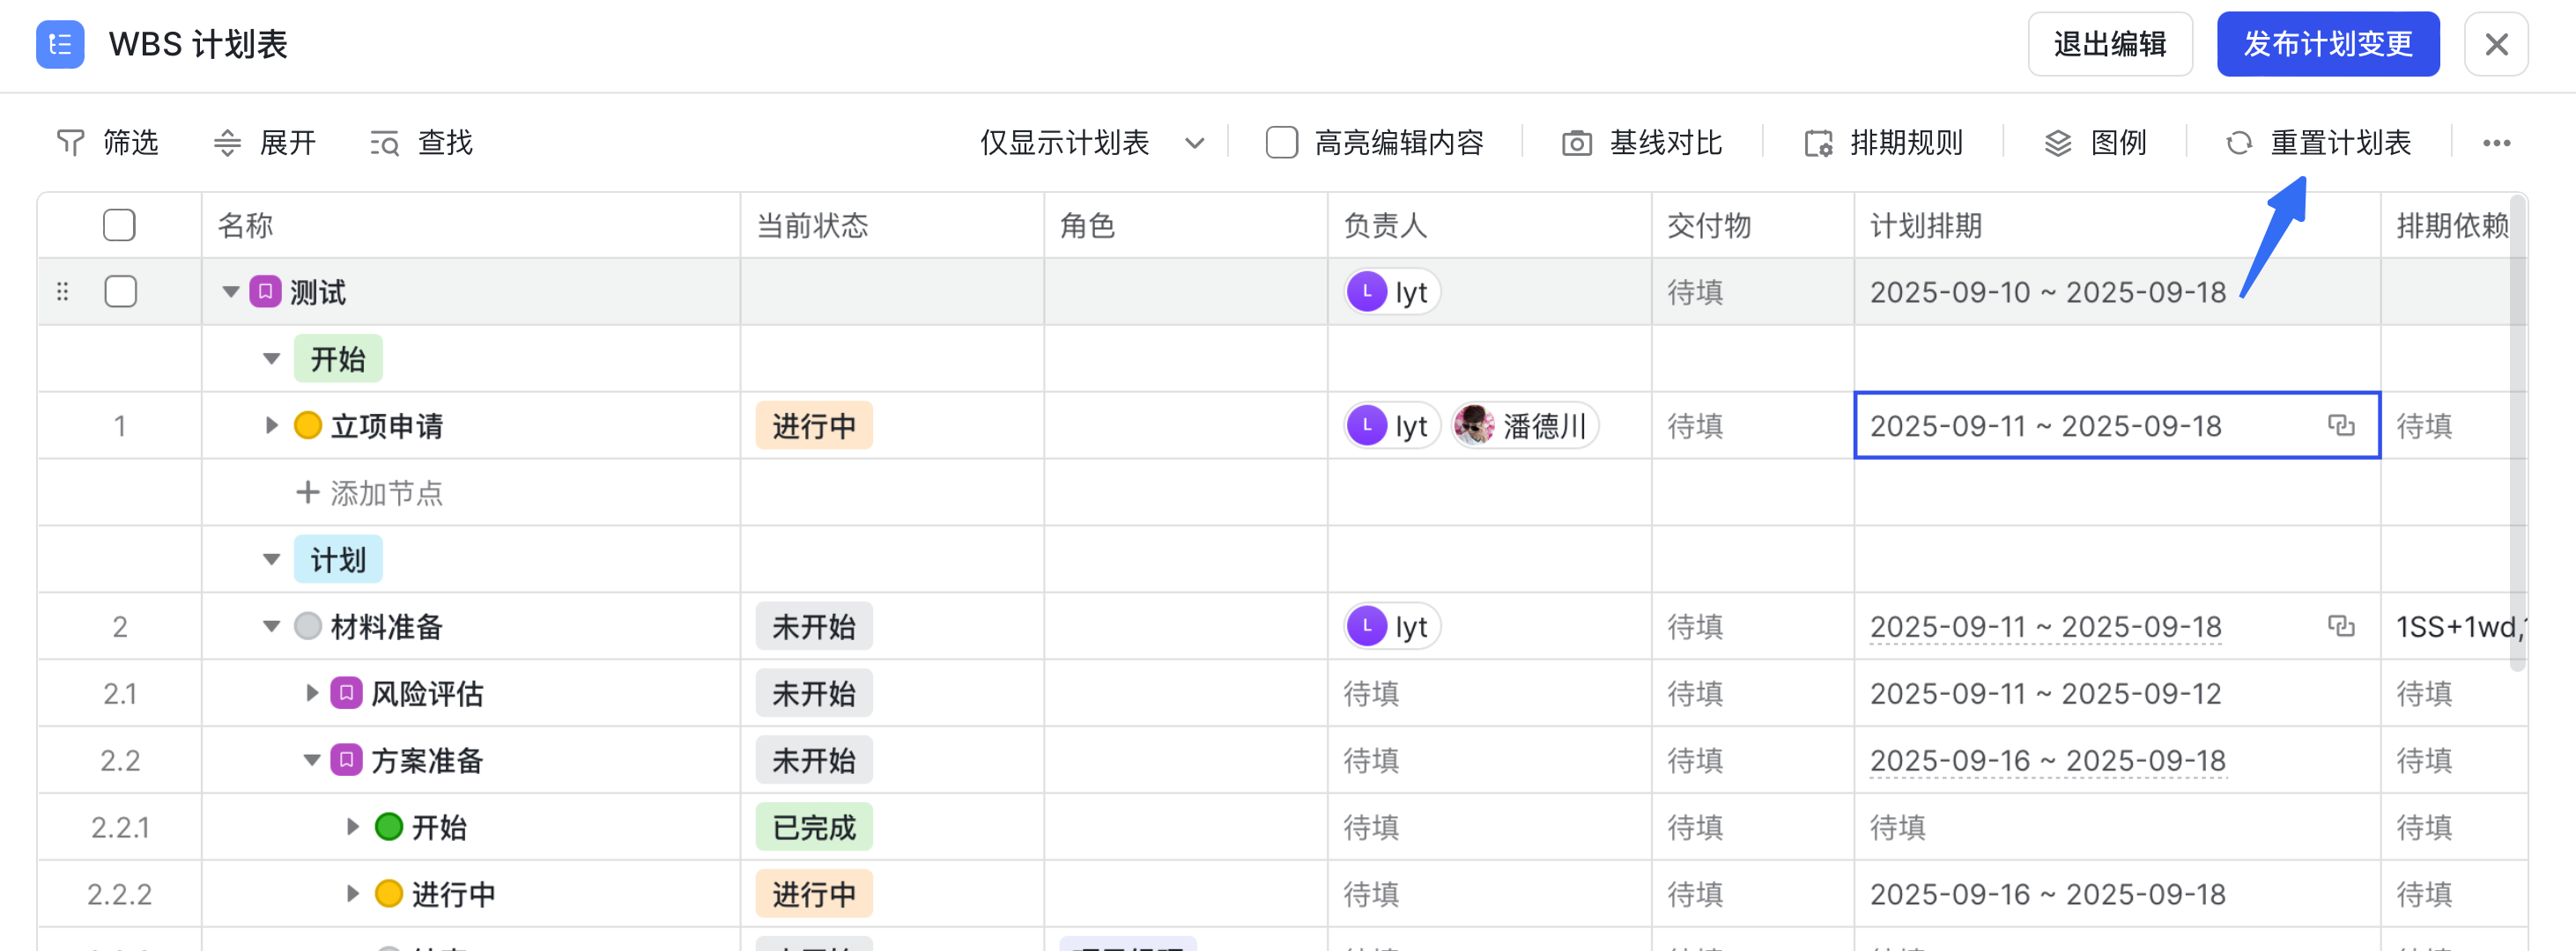The image size is (2576, 951).
Task: Click 添加节点 to add a node
Action: pos(369,492)
